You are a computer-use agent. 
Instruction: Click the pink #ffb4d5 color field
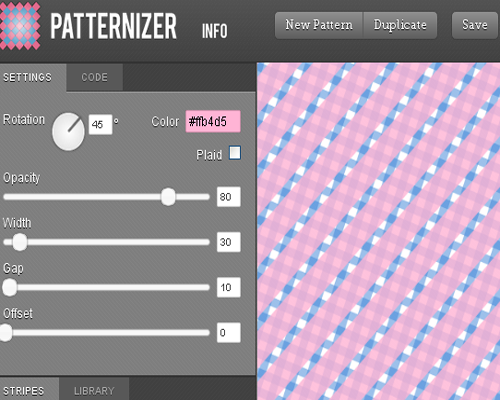tap(213, 122)
